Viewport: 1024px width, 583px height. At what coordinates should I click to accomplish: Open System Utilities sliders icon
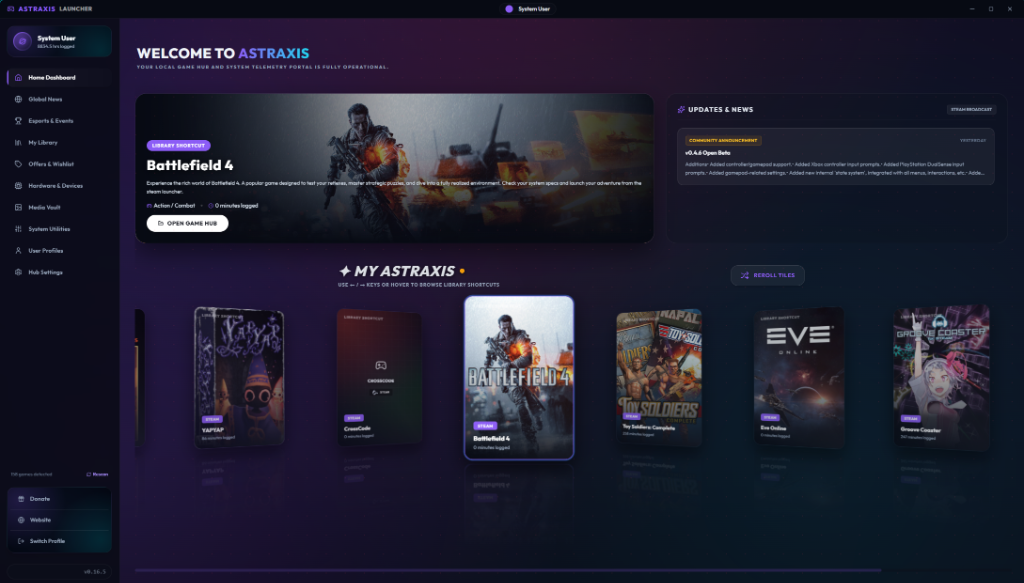(18, 228)
